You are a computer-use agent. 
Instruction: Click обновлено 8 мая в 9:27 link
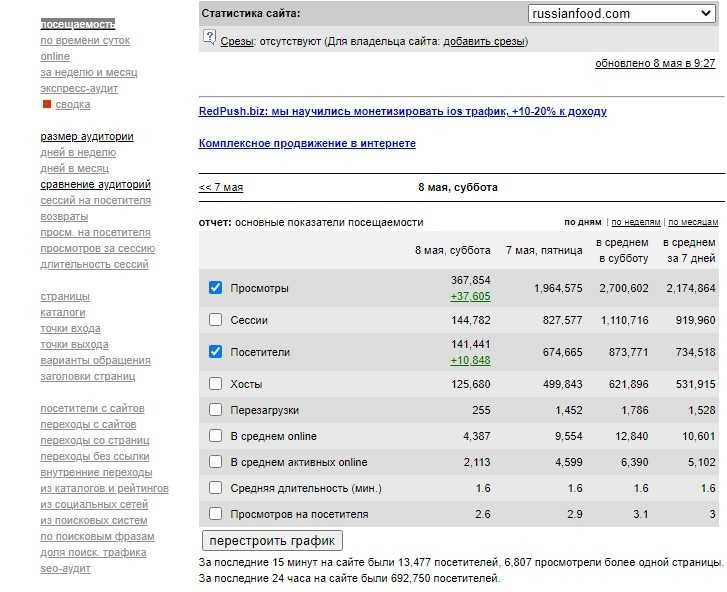pyautogui.click(x=655, y=64)
